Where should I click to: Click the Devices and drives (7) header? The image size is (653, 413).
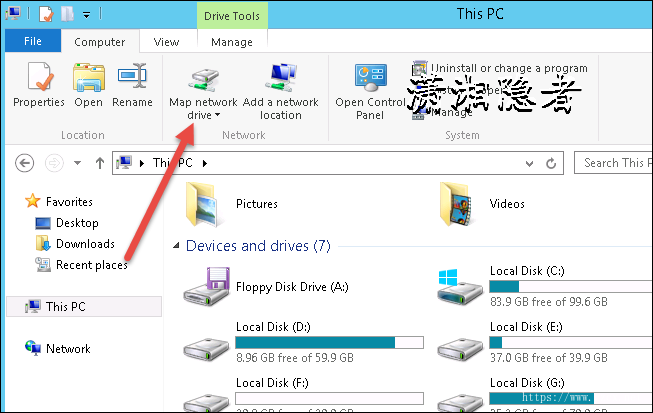[x=258, y=246]
